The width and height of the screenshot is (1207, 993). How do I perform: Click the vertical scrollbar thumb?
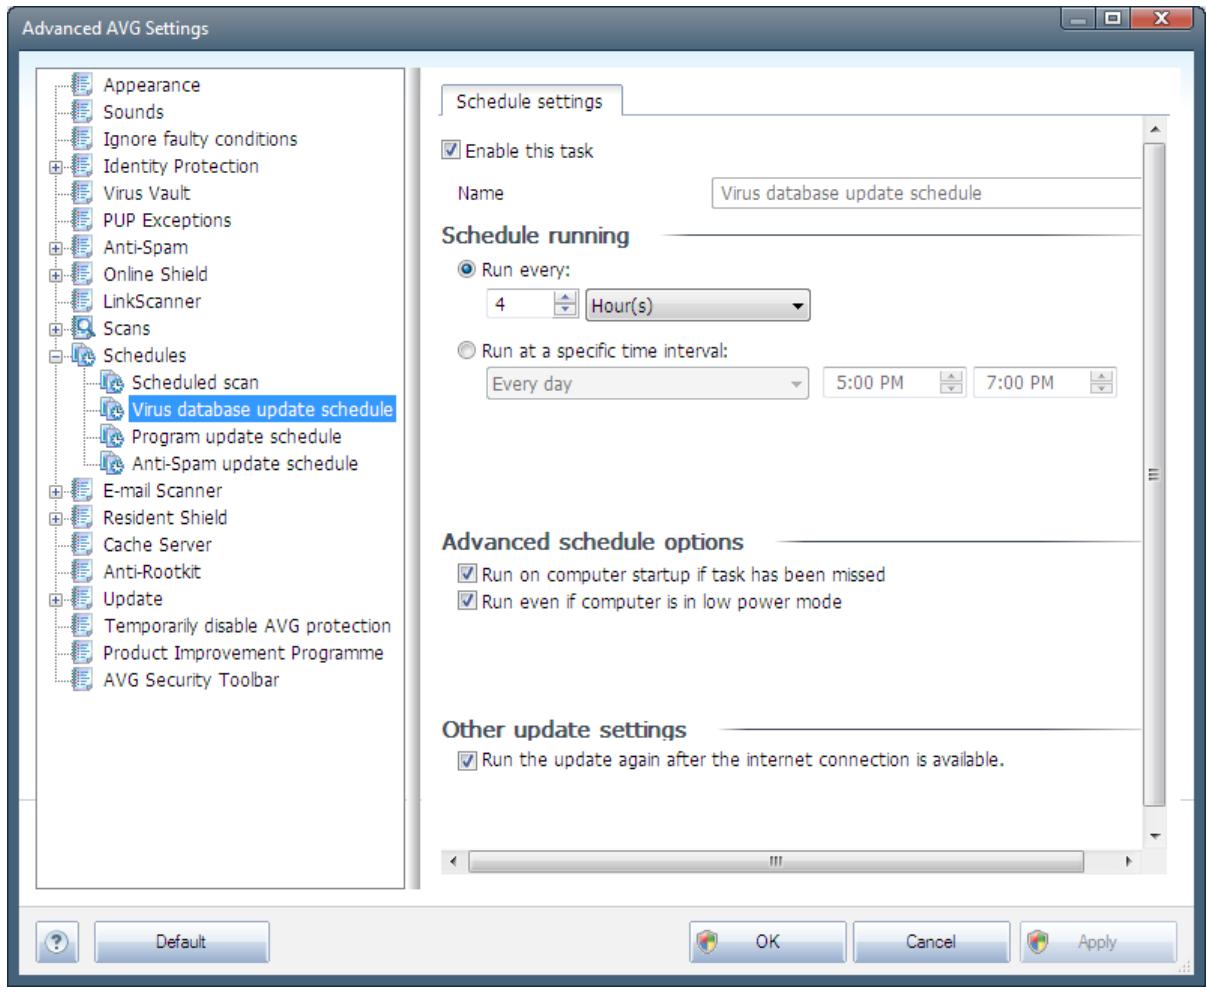click(x=1153, y=474)
